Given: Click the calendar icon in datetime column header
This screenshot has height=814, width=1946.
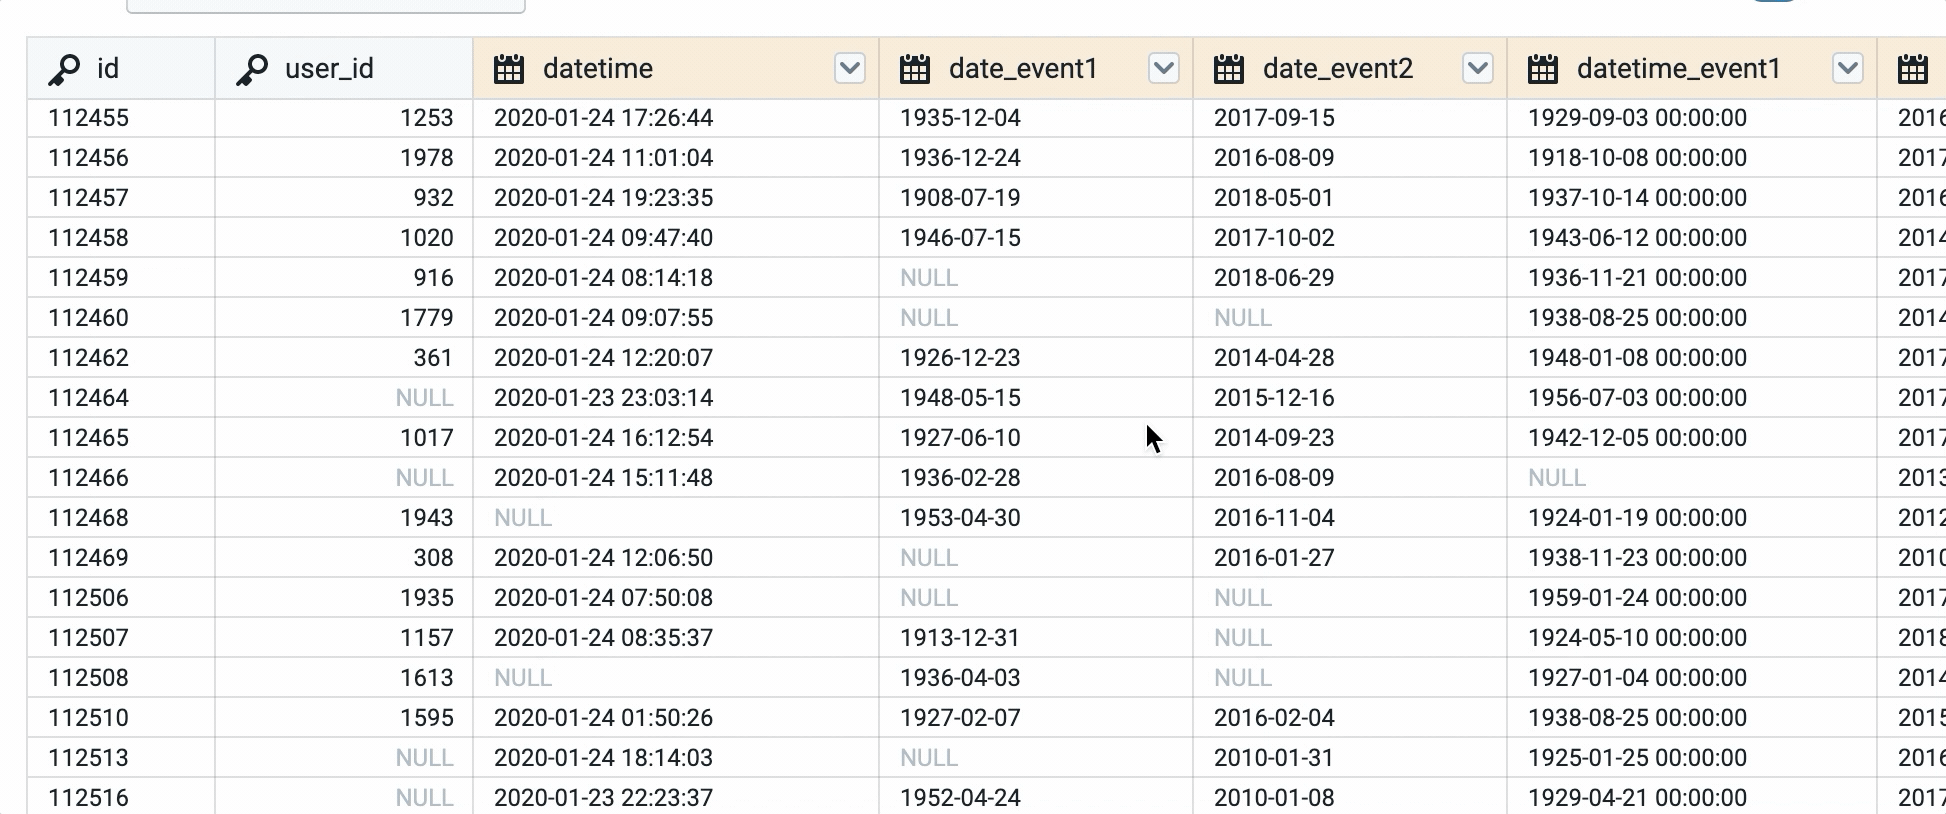Looking at the screenshot, I should [509, 69].
